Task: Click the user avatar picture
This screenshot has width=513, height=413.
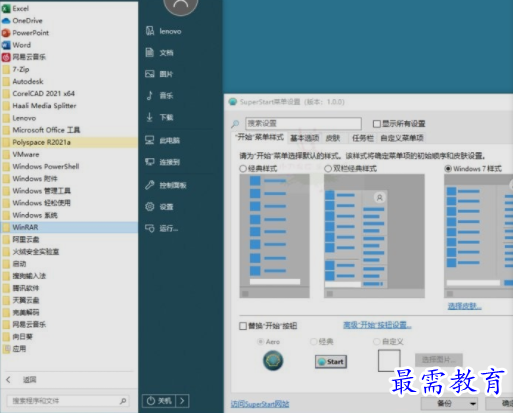Action: [181, 5]
